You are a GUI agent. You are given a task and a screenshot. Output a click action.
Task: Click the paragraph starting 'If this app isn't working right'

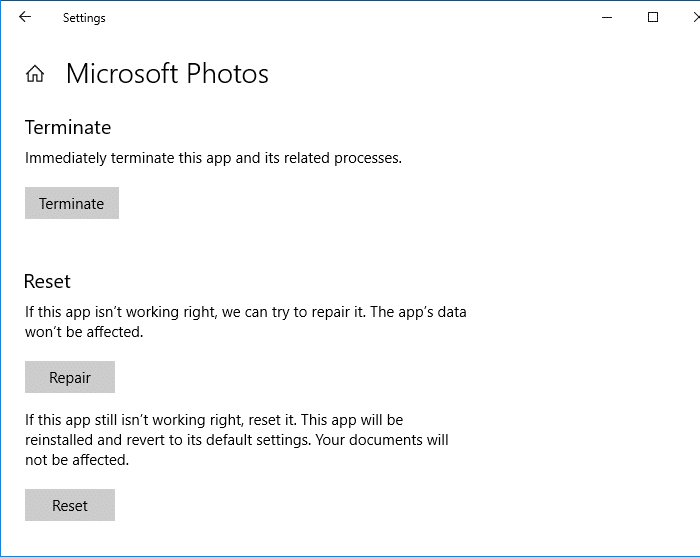point(246,322)
